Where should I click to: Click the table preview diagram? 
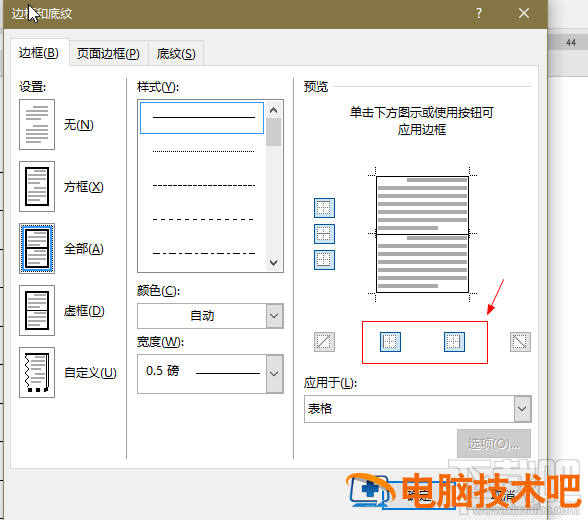pyautogui.click(x=422, y=234)
